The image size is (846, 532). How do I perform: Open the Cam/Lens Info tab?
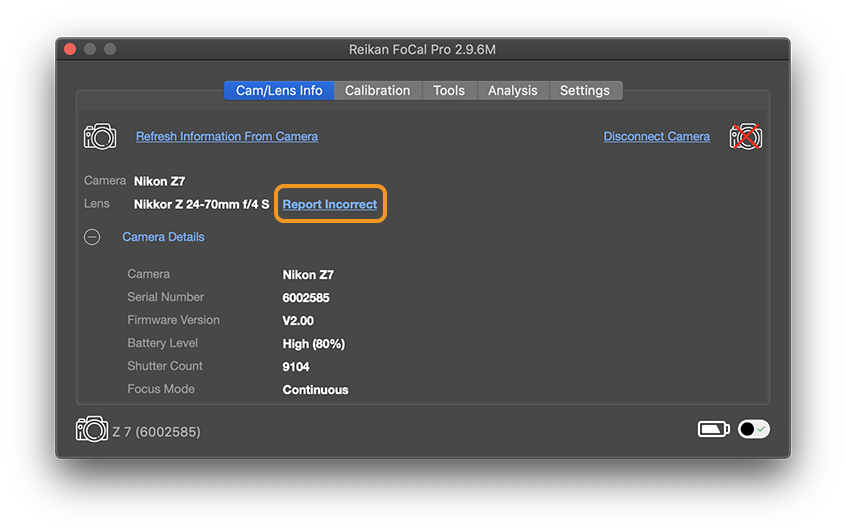pyautogui.click(x=279, y=91)
